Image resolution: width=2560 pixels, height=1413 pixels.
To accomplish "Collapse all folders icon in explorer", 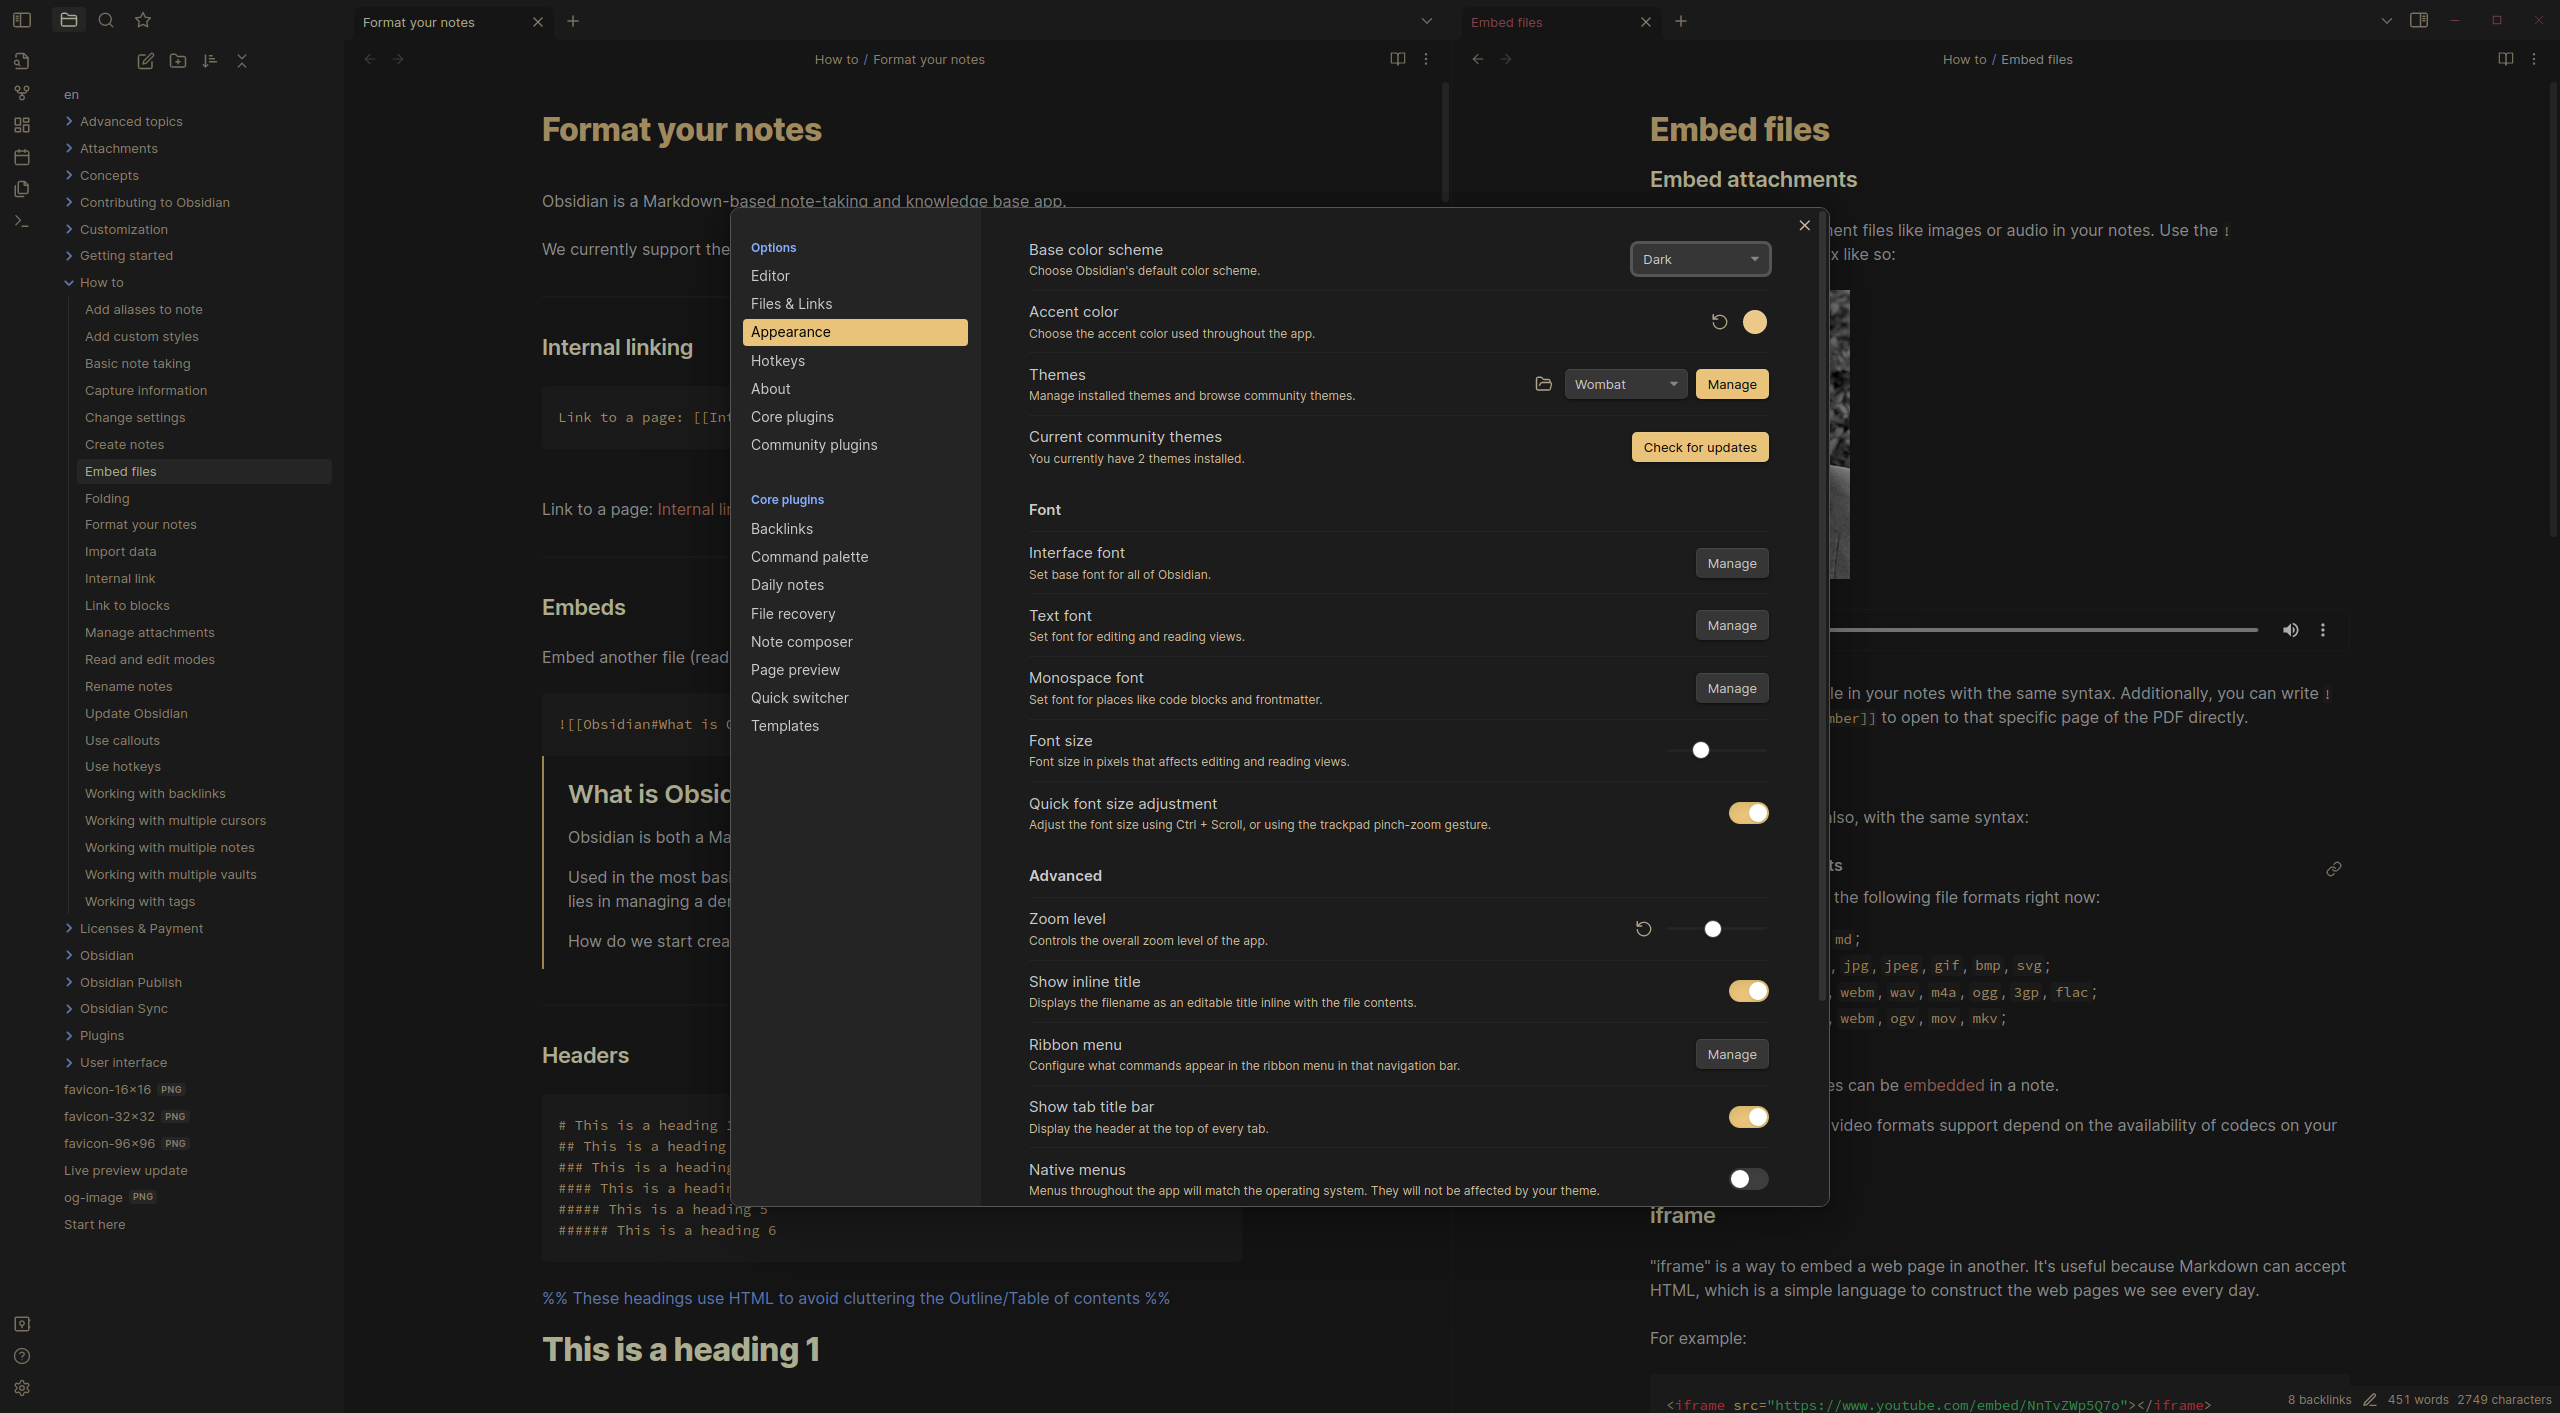I will pyautogui.click(x=242, y=61).
